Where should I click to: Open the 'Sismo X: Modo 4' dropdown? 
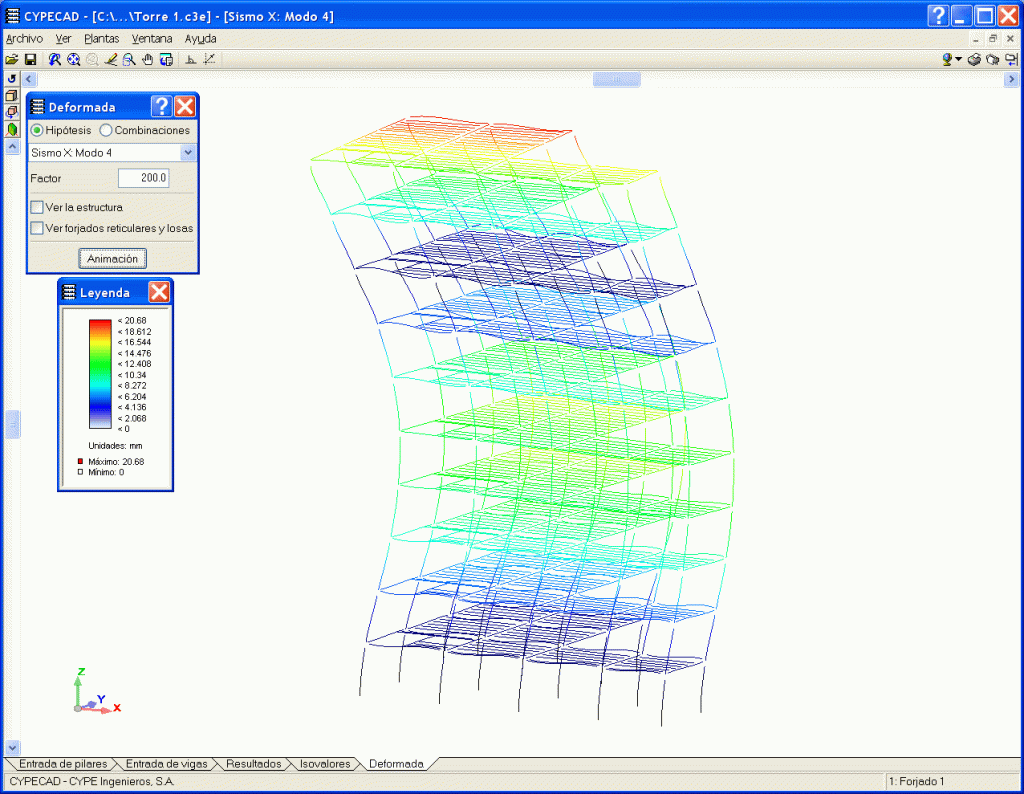187,153
